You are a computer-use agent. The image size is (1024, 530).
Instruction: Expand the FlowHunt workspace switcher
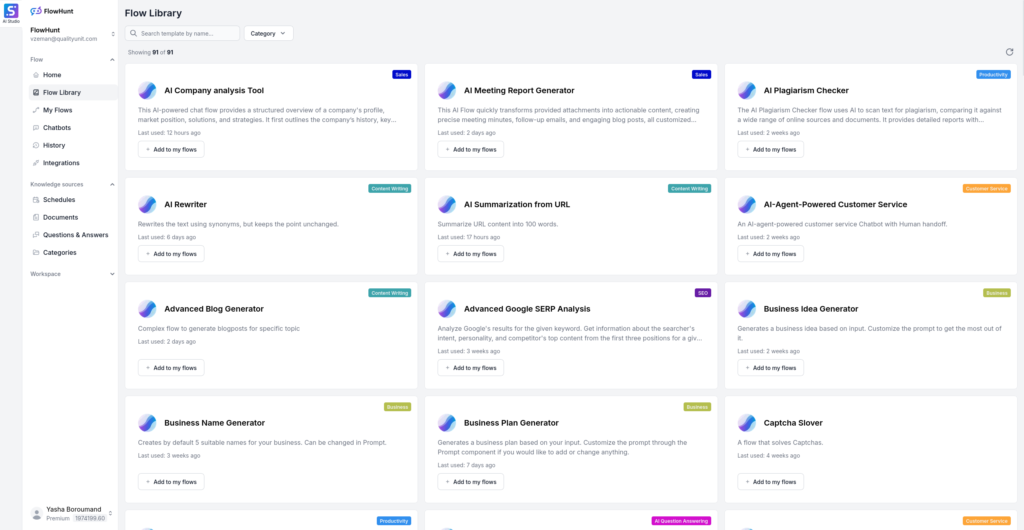112,34
